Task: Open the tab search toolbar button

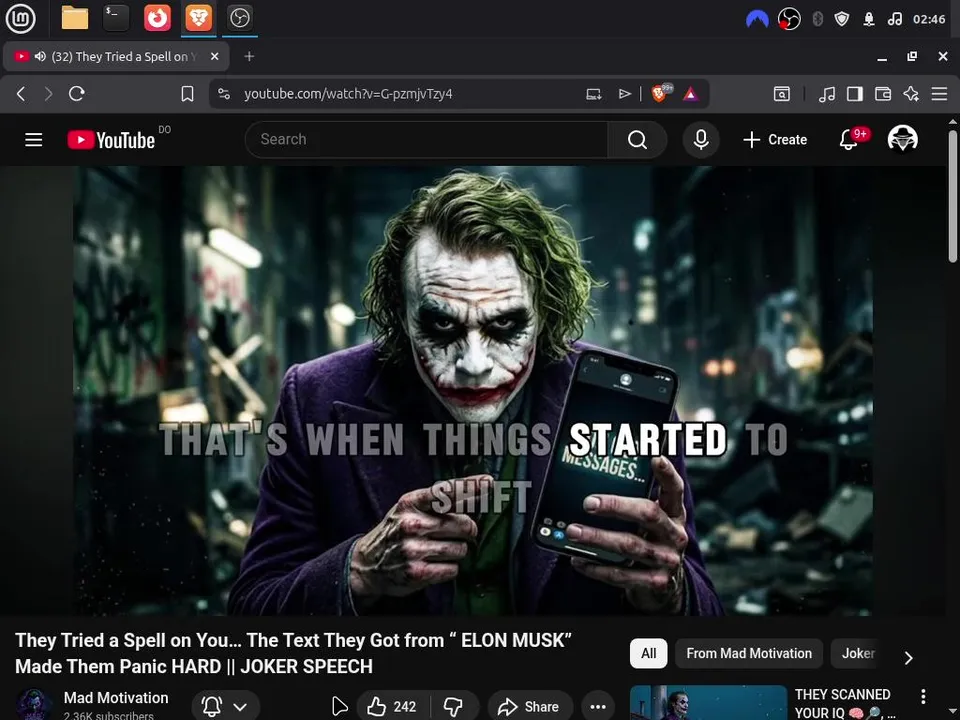Action: pyautogui.click(x=782, y=94)
